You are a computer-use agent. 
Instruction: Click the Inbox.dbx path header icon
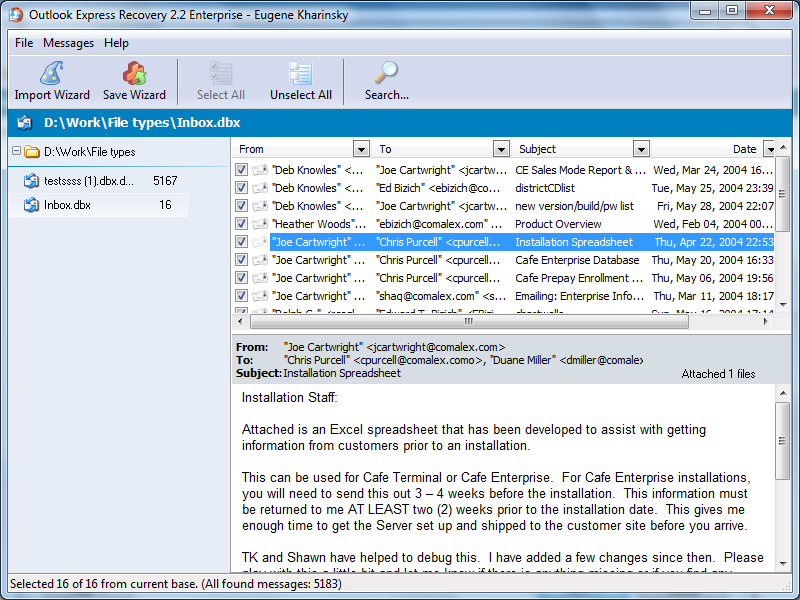24,123
